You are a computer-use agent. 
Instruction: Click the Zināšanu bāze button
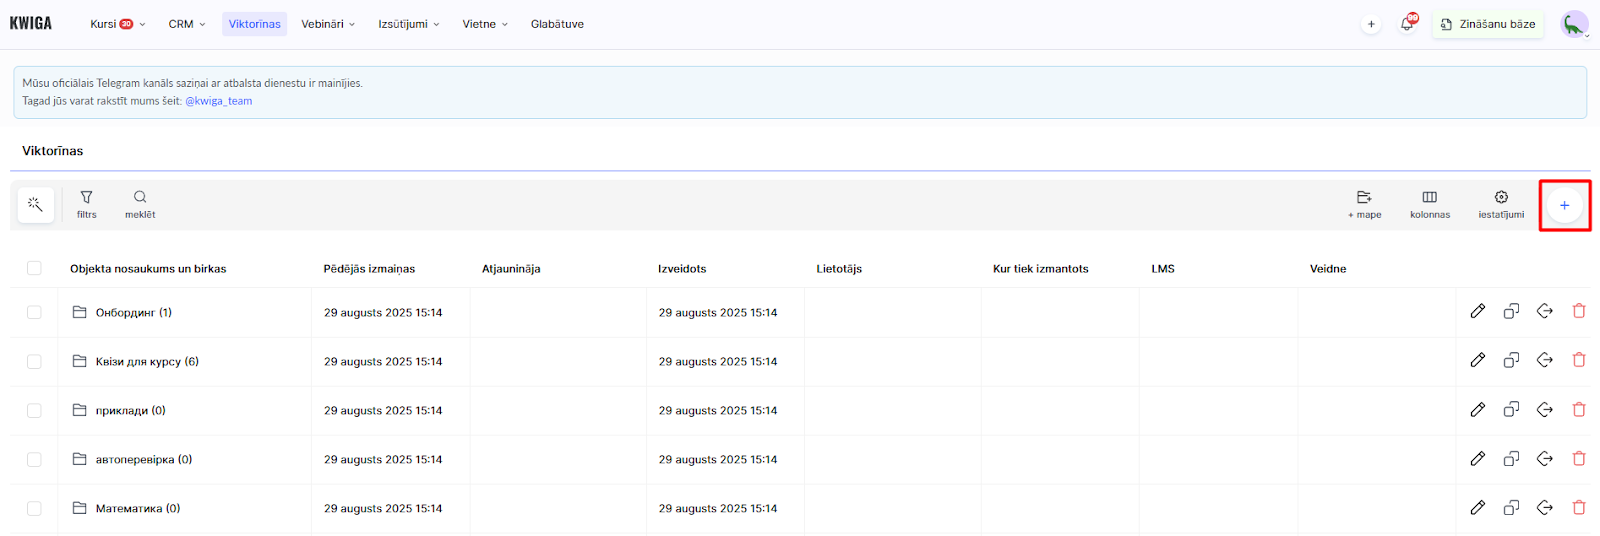[x=1487, y=24]
